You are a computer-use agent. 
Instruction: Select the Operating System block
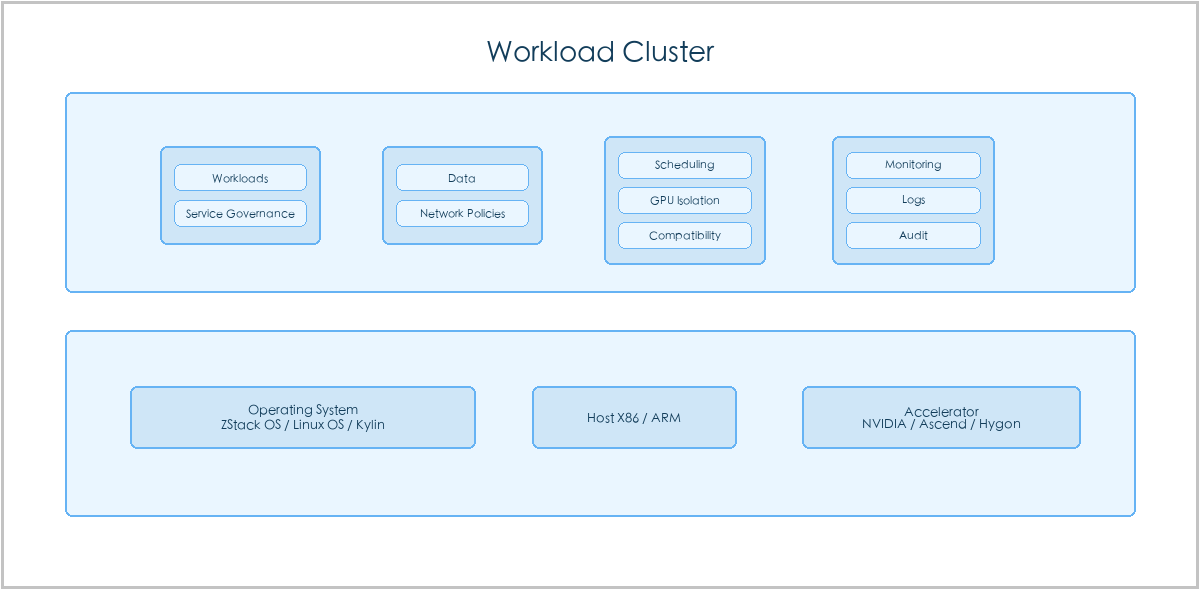pos(303,417)
